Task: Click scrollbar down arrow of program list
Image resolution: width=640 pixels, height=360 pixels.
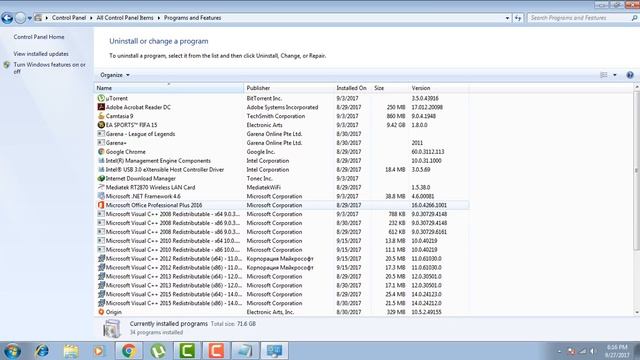Action: tap(637, 312)
